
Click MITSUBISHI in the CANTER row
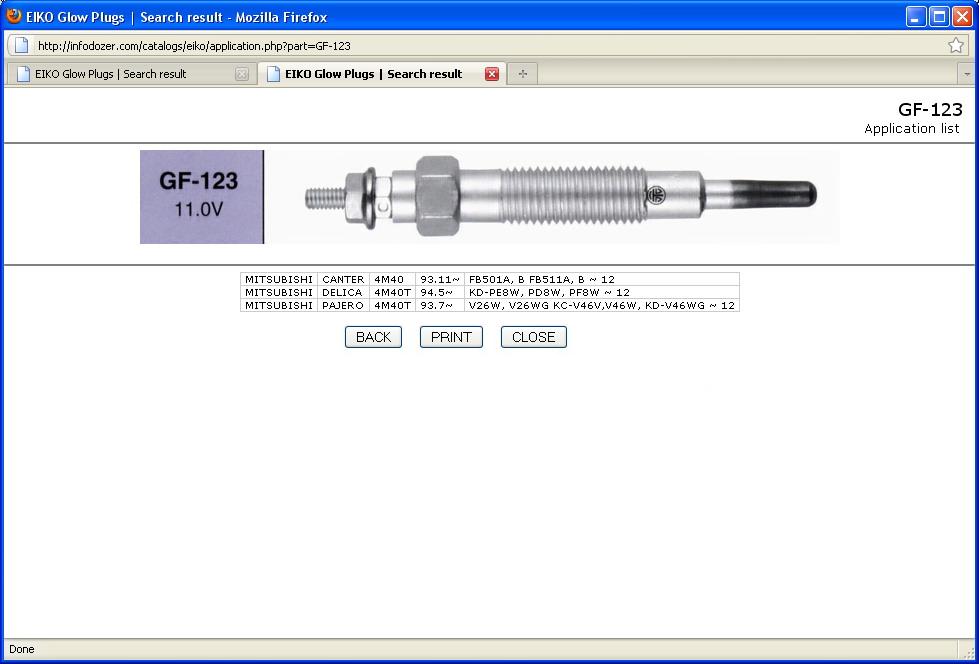point(278,279)
